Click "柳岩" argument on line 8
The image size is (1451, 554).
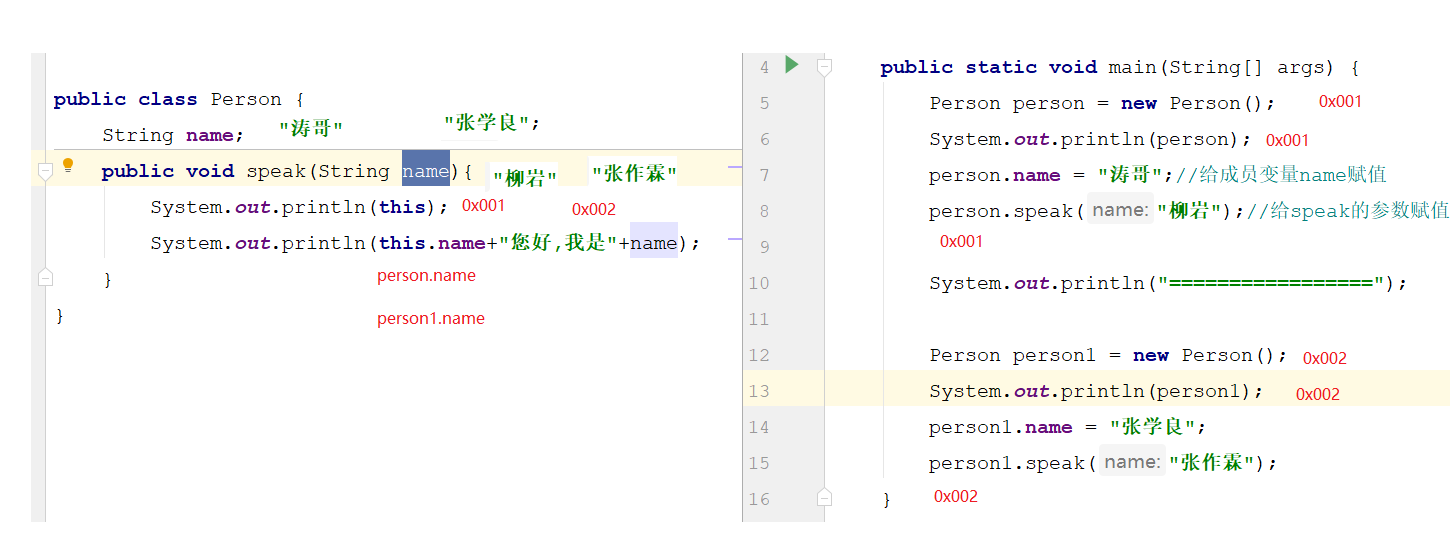(1190, 211)
